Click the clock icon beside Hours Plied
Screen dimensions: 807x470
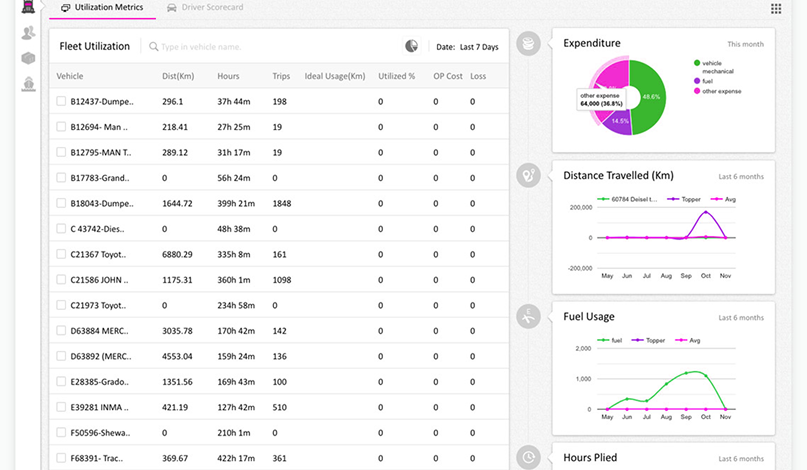point(528,457)
